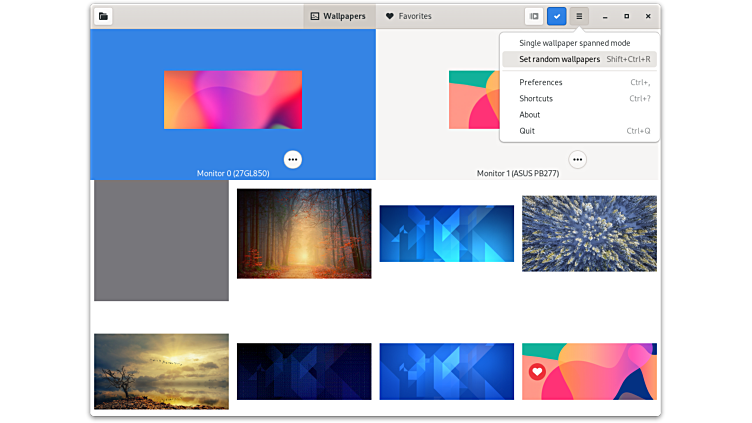Enable Single wallpaper spanned mode
The height and width of the screenshot is (423, 752).
[x=574, y=43]
